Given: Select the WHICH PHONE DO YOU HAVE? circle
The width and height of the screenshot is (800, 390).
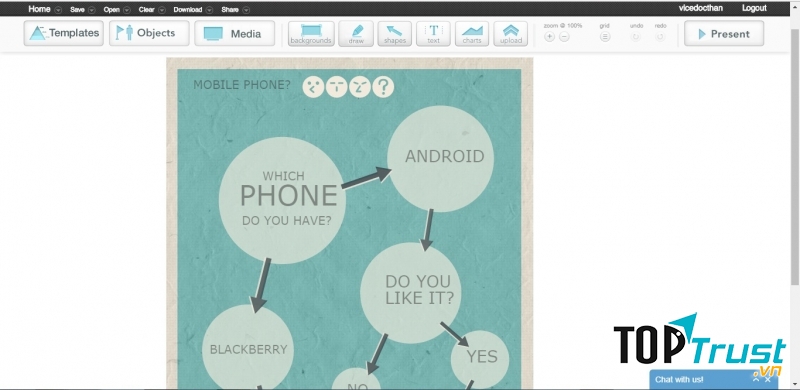Looking at the screenshot, I should [282, 200].
